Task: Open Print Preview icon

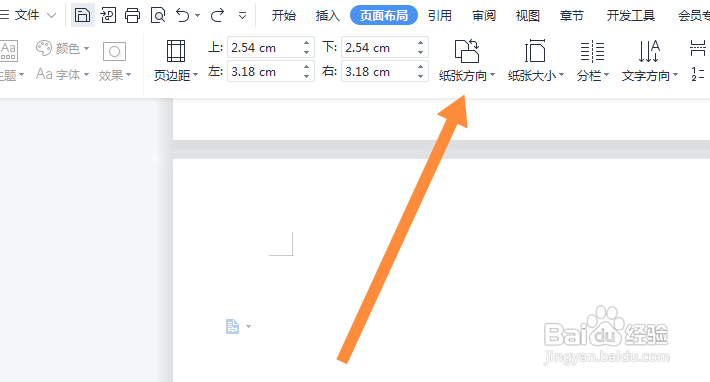Action: (158, 15)
